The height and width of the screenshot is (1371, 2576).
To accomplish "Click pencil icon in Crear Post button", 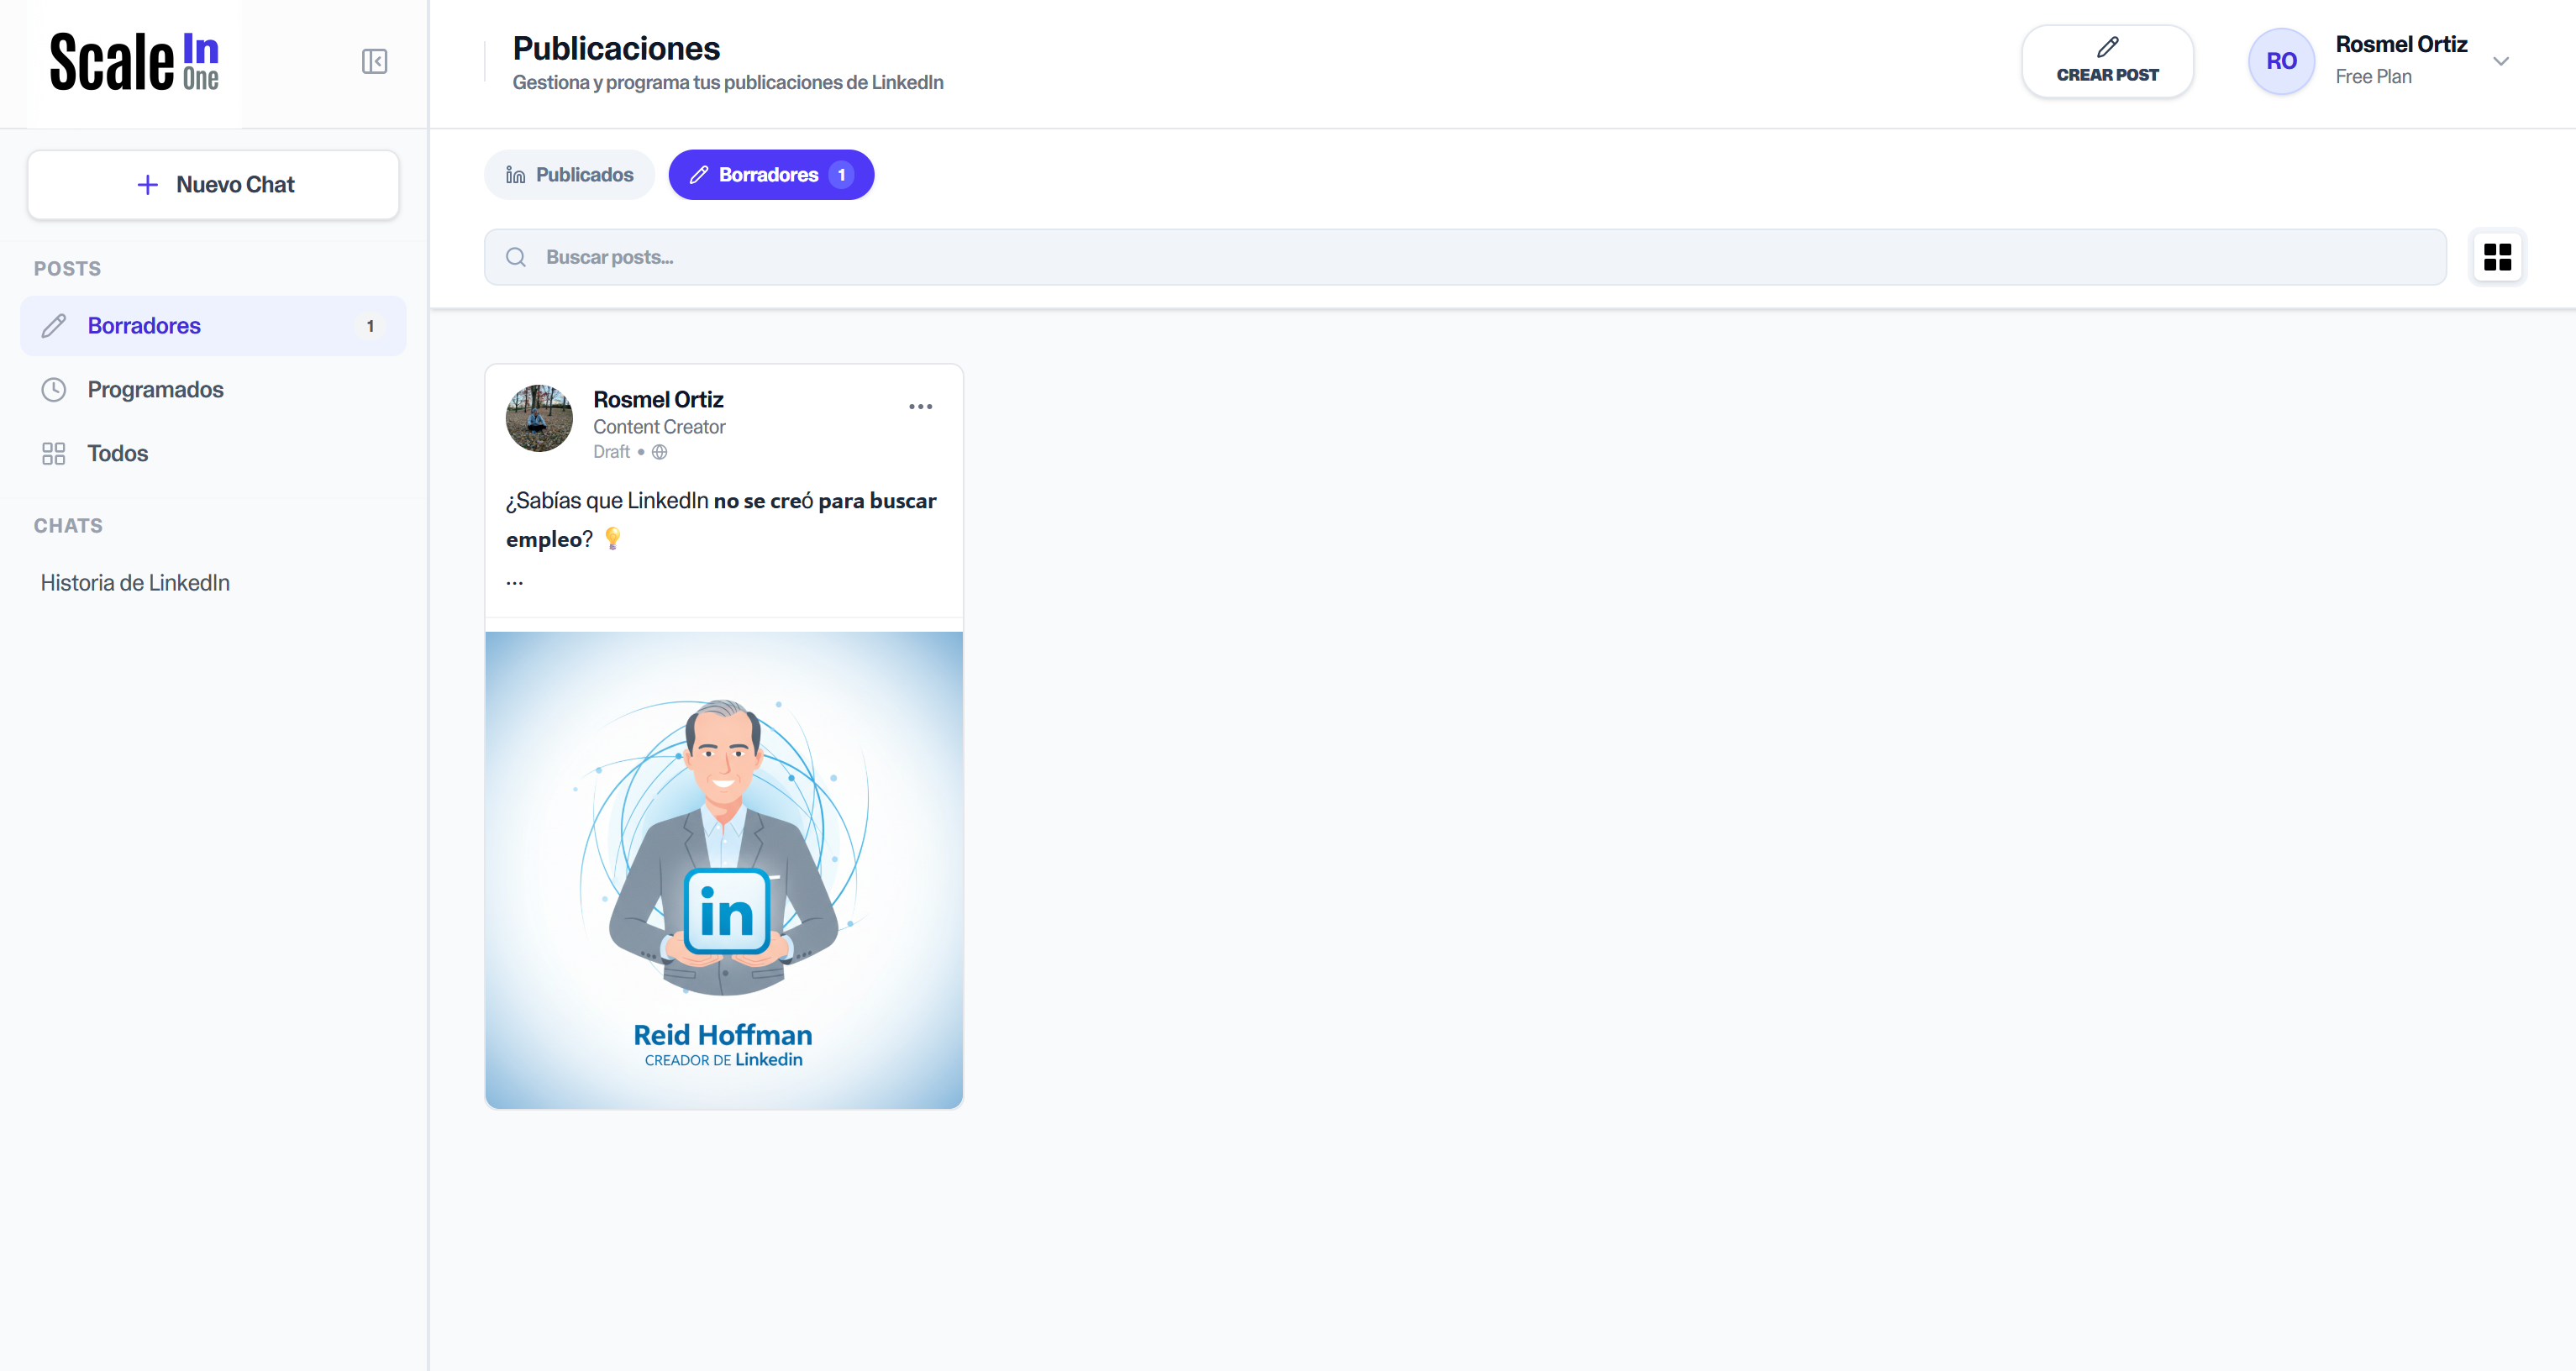I will click(2107, 47).
